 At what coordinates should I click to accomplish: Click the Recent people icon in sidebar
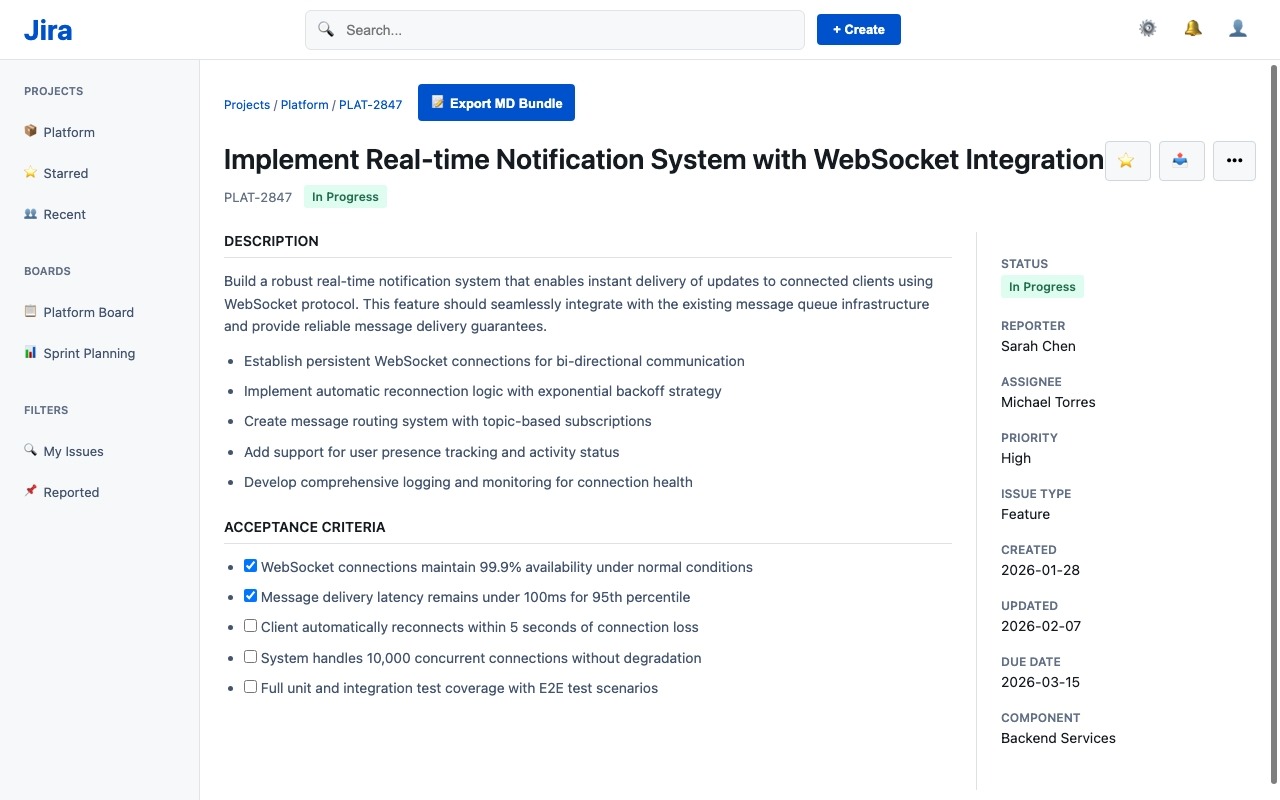pyautogui.click(x=30, y=213)
